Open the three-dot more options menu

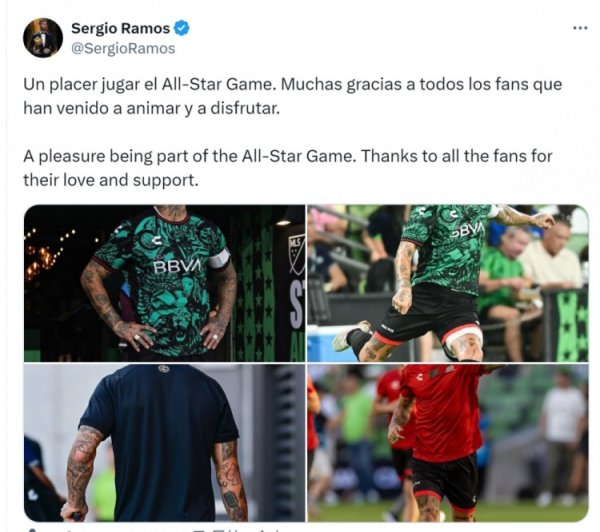pyautogui.click(x=580, y=28)
